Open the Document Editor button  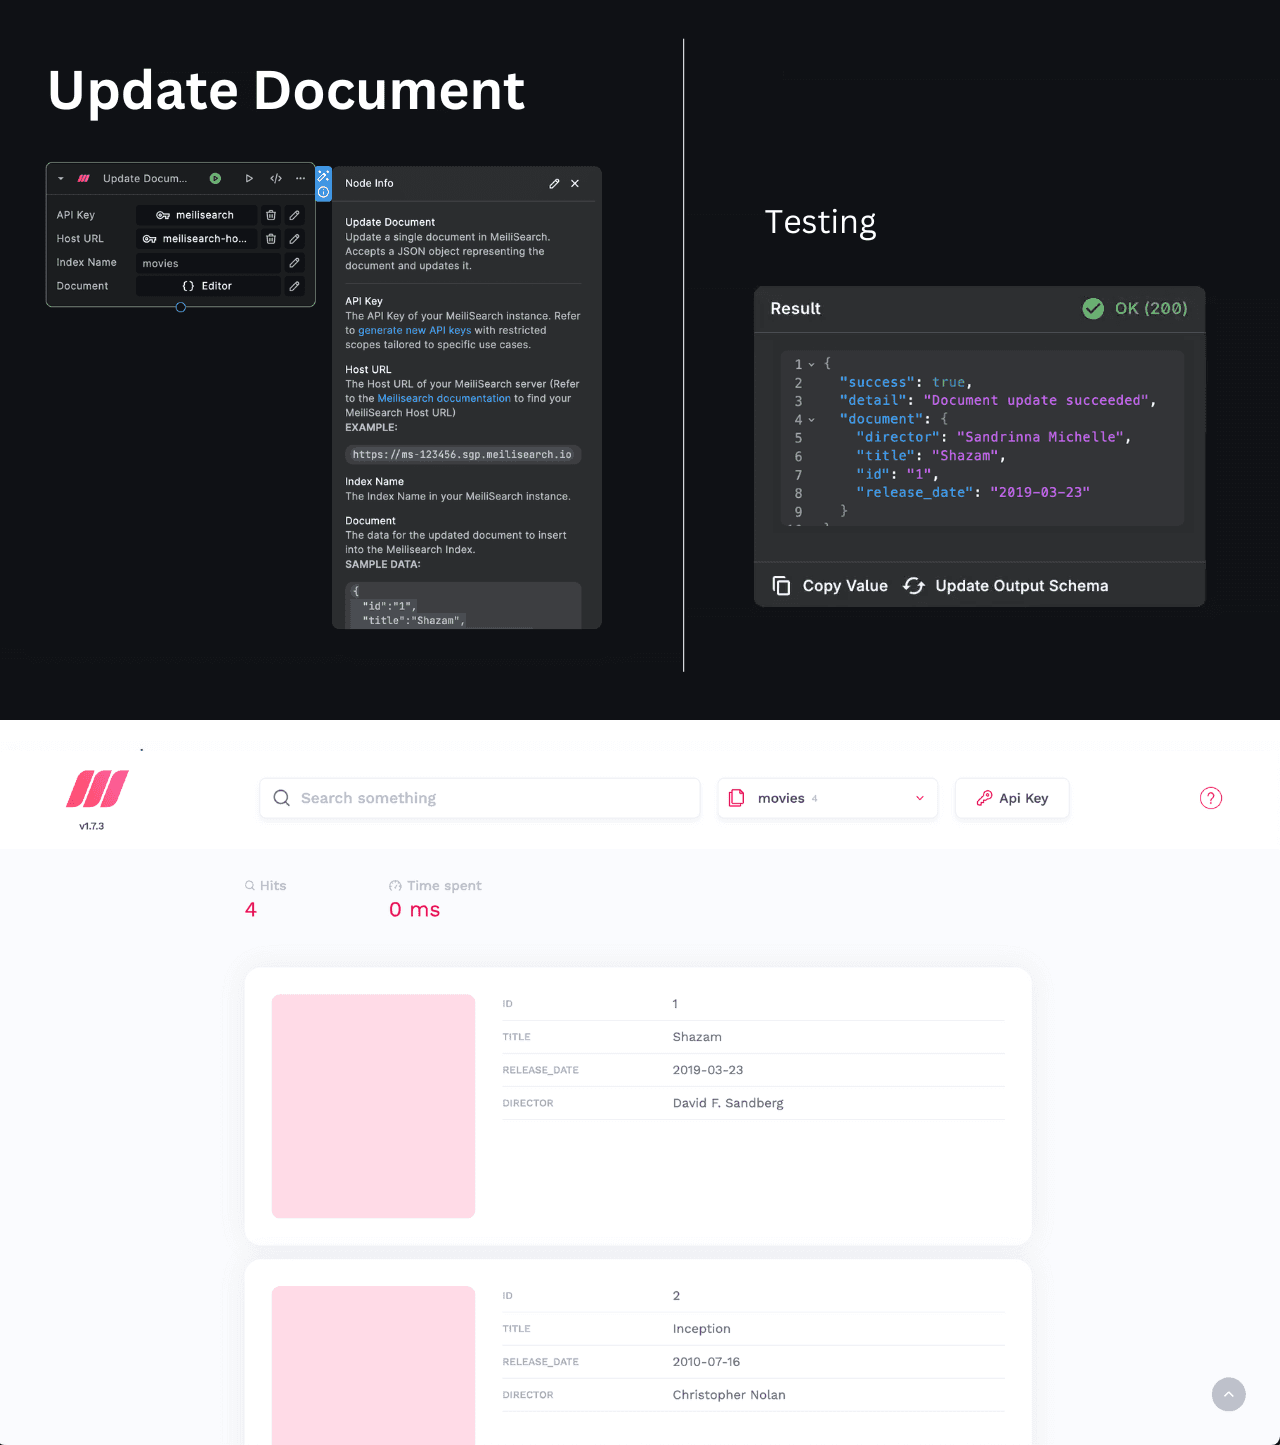(208, 286)
